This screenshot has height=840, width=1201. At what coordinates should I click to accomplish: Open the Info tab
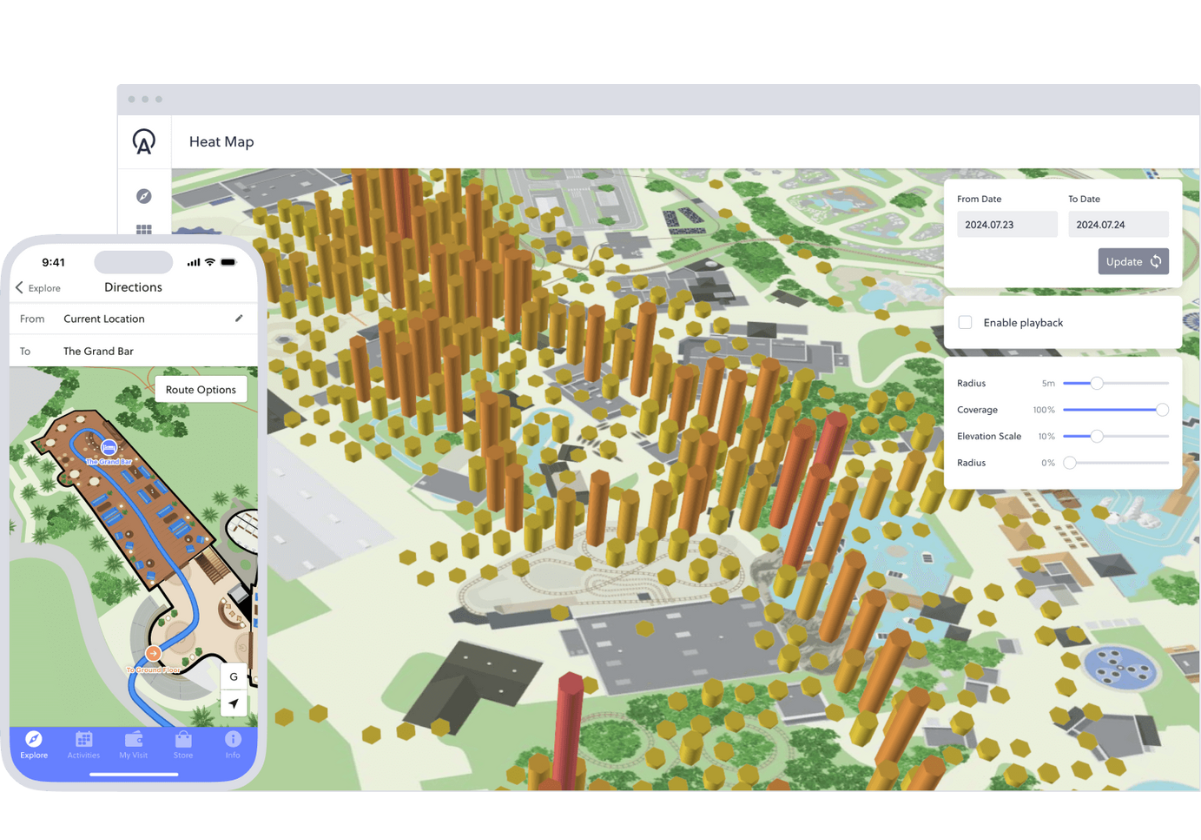pos(233,743)
